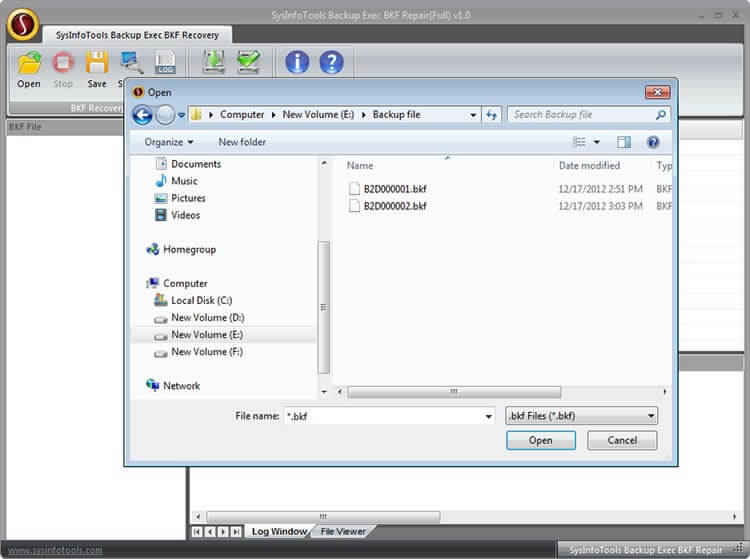The height and width of the screenshot is (559, 750).
Task: Click the main window bottom horizontal scrollbar
Action: [323, 516]
